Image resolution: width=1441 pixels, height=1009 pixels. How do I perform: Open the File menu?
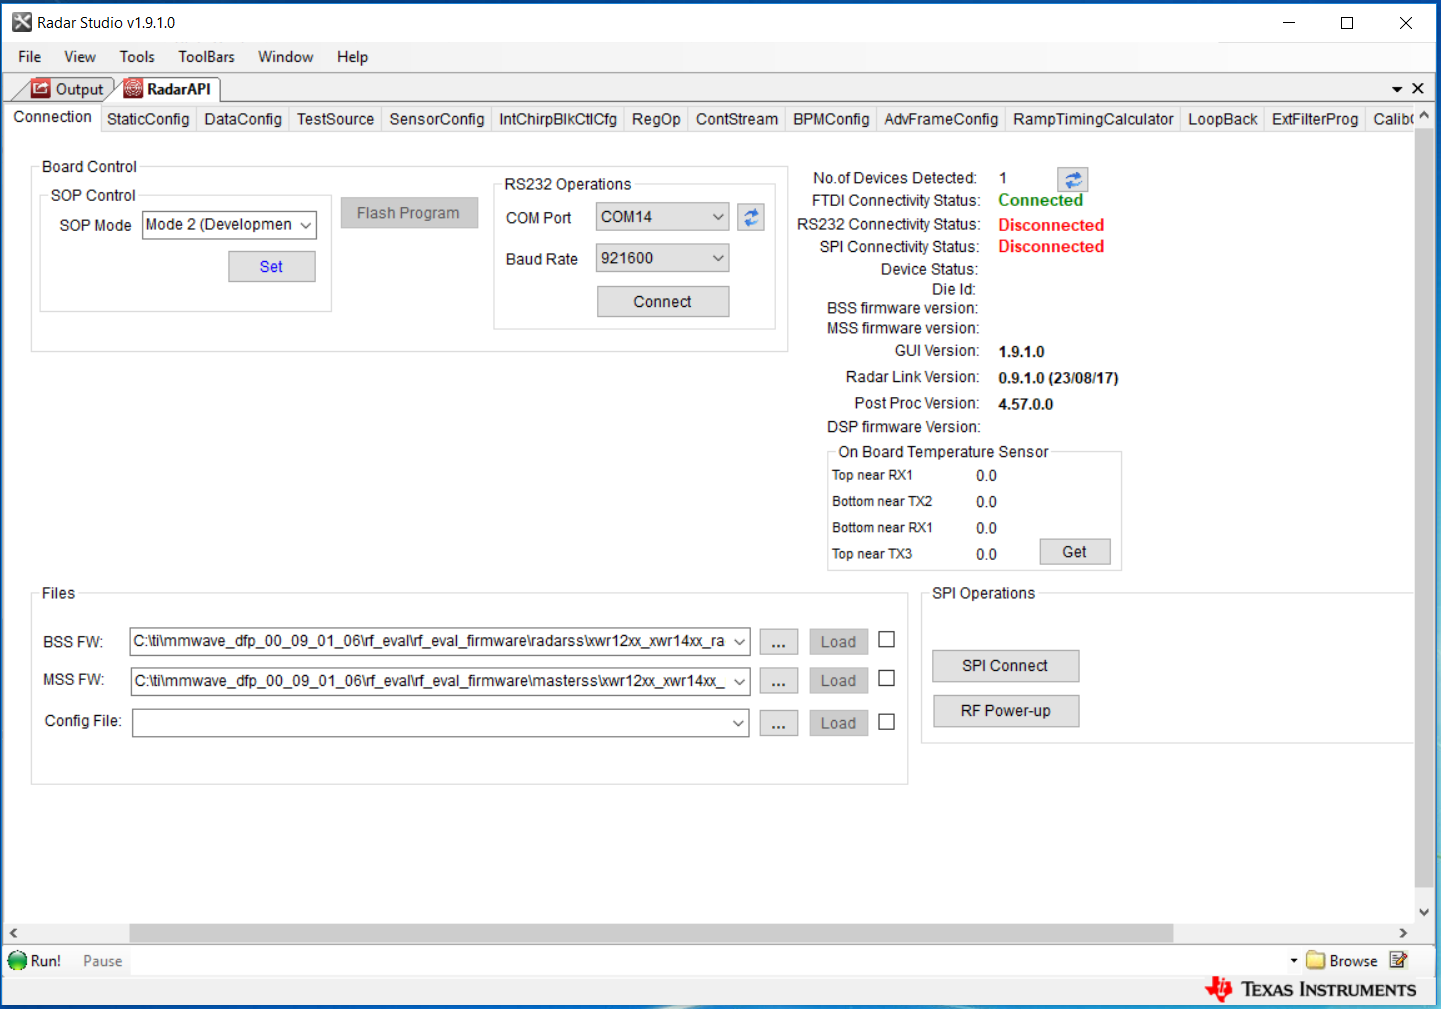pos(30,57)
